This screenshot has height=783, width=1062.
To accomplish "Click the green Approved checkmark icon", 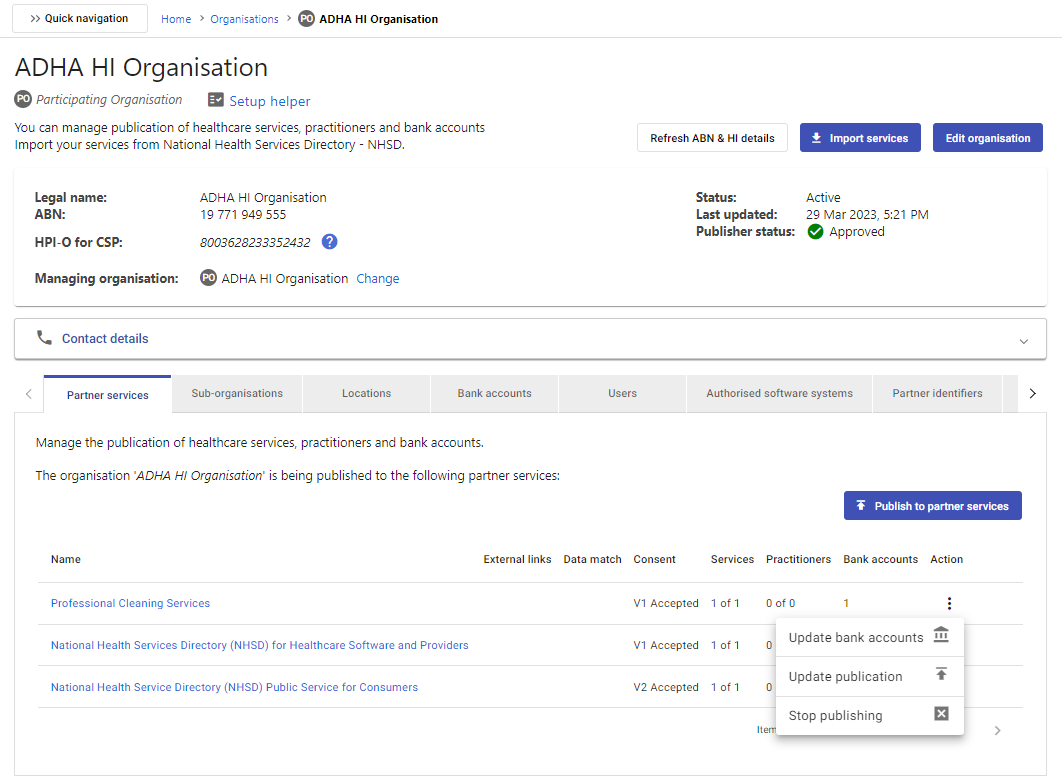I will click(815, 232).
